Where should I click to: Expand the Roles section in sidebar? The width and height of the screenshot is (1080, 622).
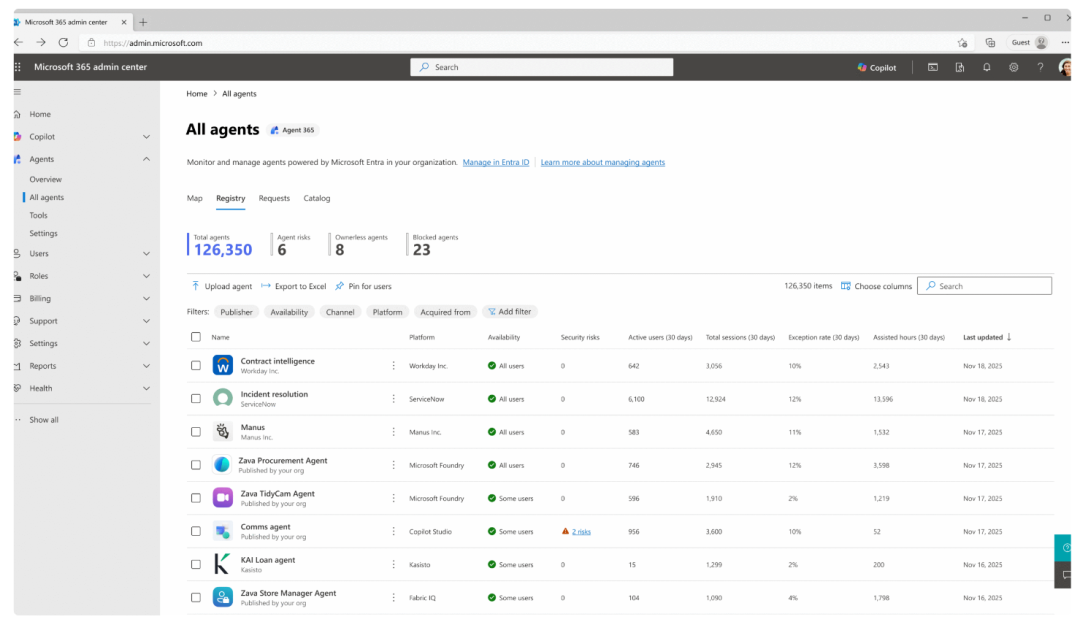coord(146,276)
